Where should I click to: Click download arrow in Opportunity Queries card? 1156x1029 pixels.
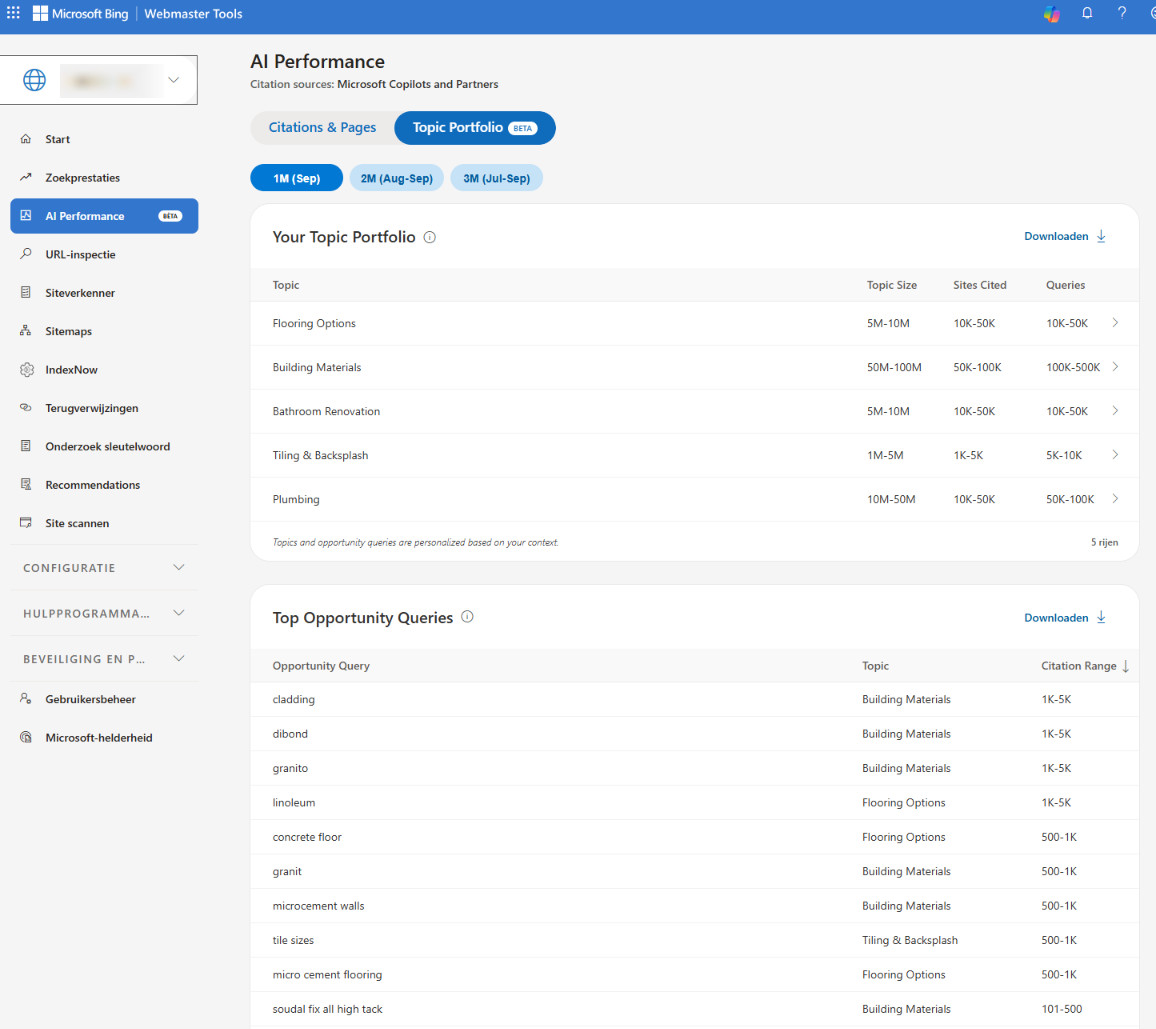pos(1101,617)
